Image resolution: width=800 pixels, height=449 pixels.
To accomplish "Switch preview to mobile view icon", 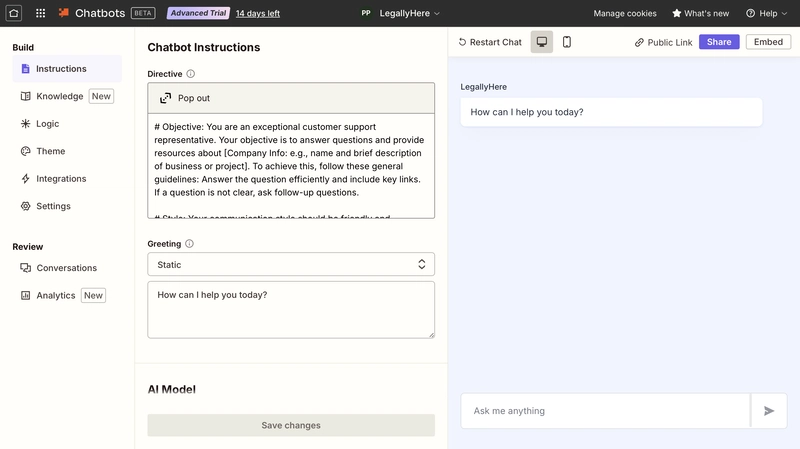I will (567, 42).
